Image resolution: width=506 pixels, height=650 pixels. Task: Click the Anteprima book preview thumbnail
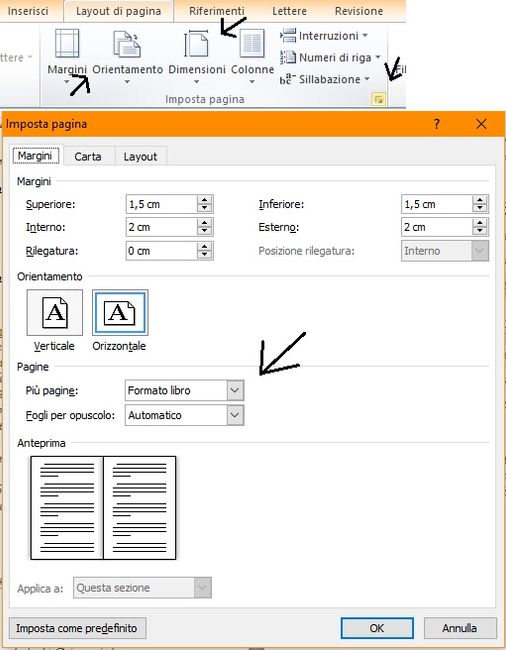(x=103, y=508)
